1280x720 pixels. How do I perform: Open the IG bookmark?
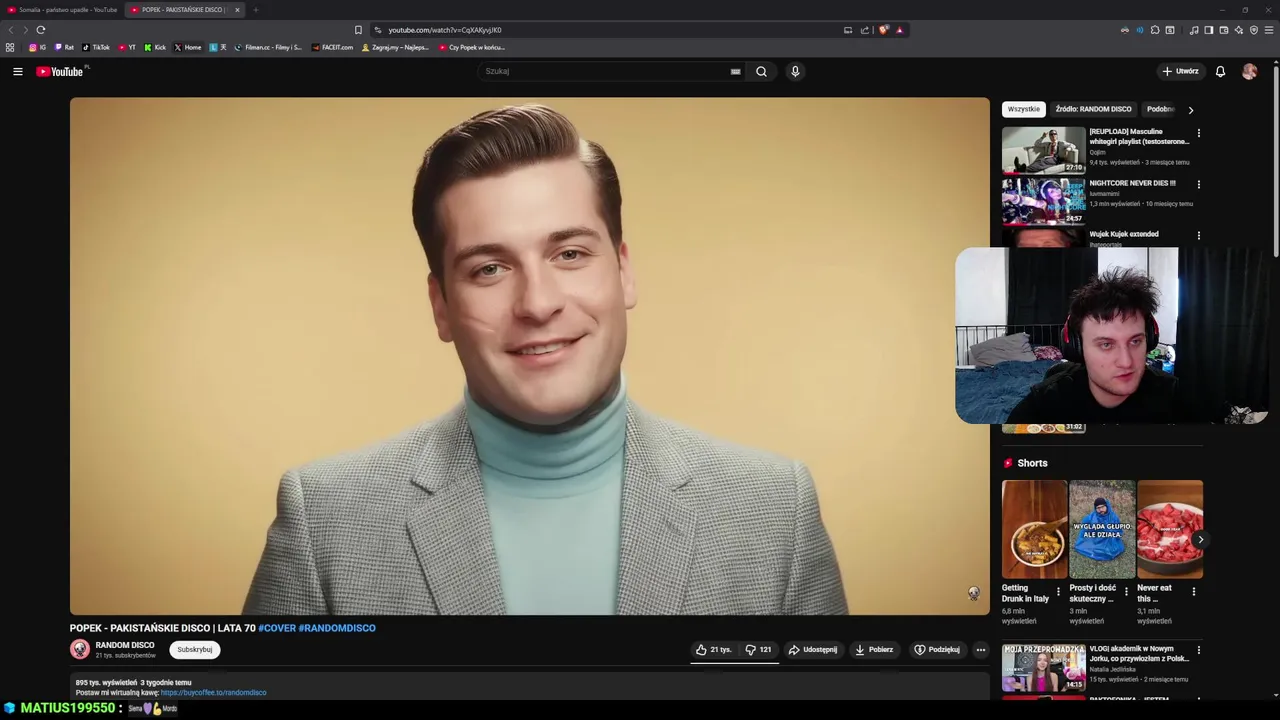coord(37,47)
